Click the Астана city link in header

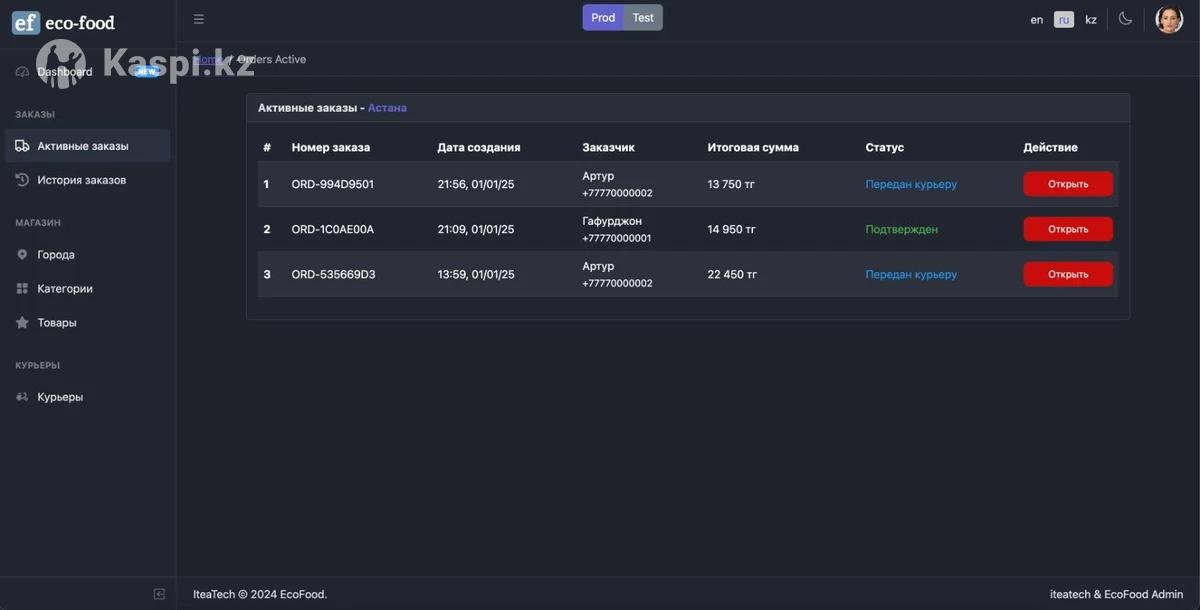coord(387,108)
